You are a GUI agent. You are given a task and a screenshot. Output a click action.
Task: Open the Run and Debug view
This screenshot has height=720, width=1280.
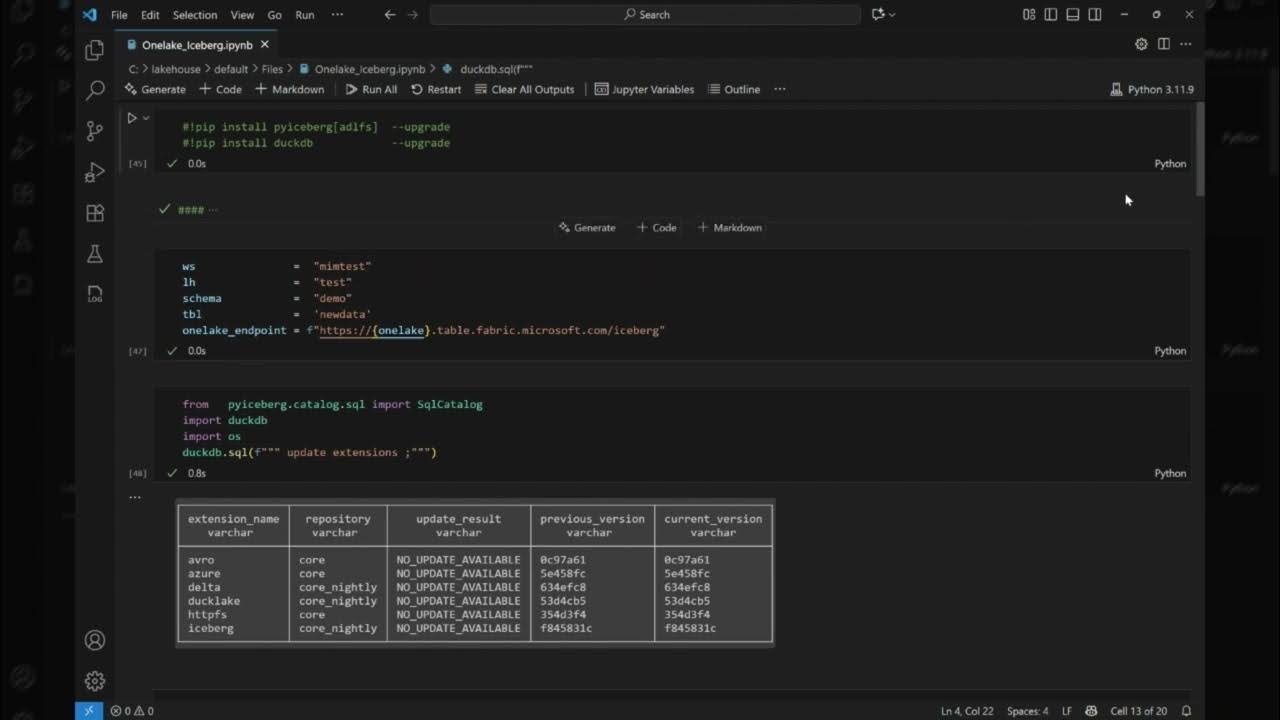95,172
